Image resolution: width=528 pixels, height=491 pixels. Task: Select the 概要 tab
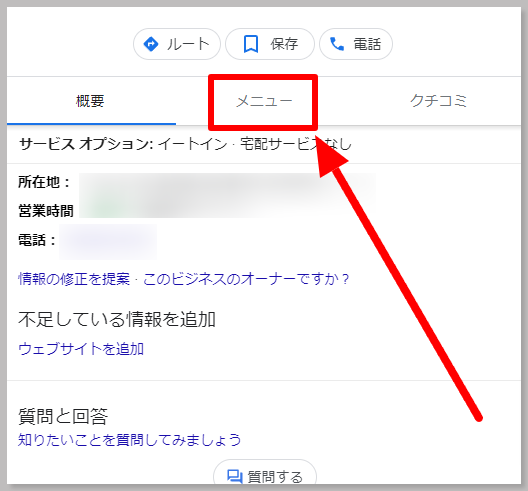point(91,101)
